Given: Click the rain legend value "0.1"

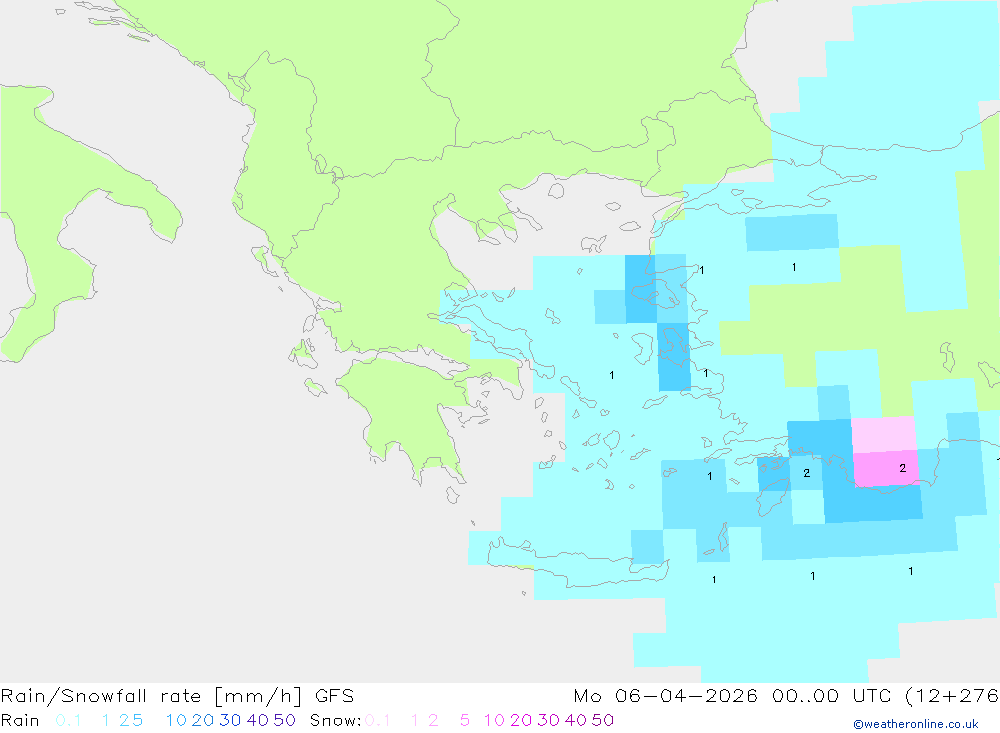Looking at the screenshot, I should point(68,720).
